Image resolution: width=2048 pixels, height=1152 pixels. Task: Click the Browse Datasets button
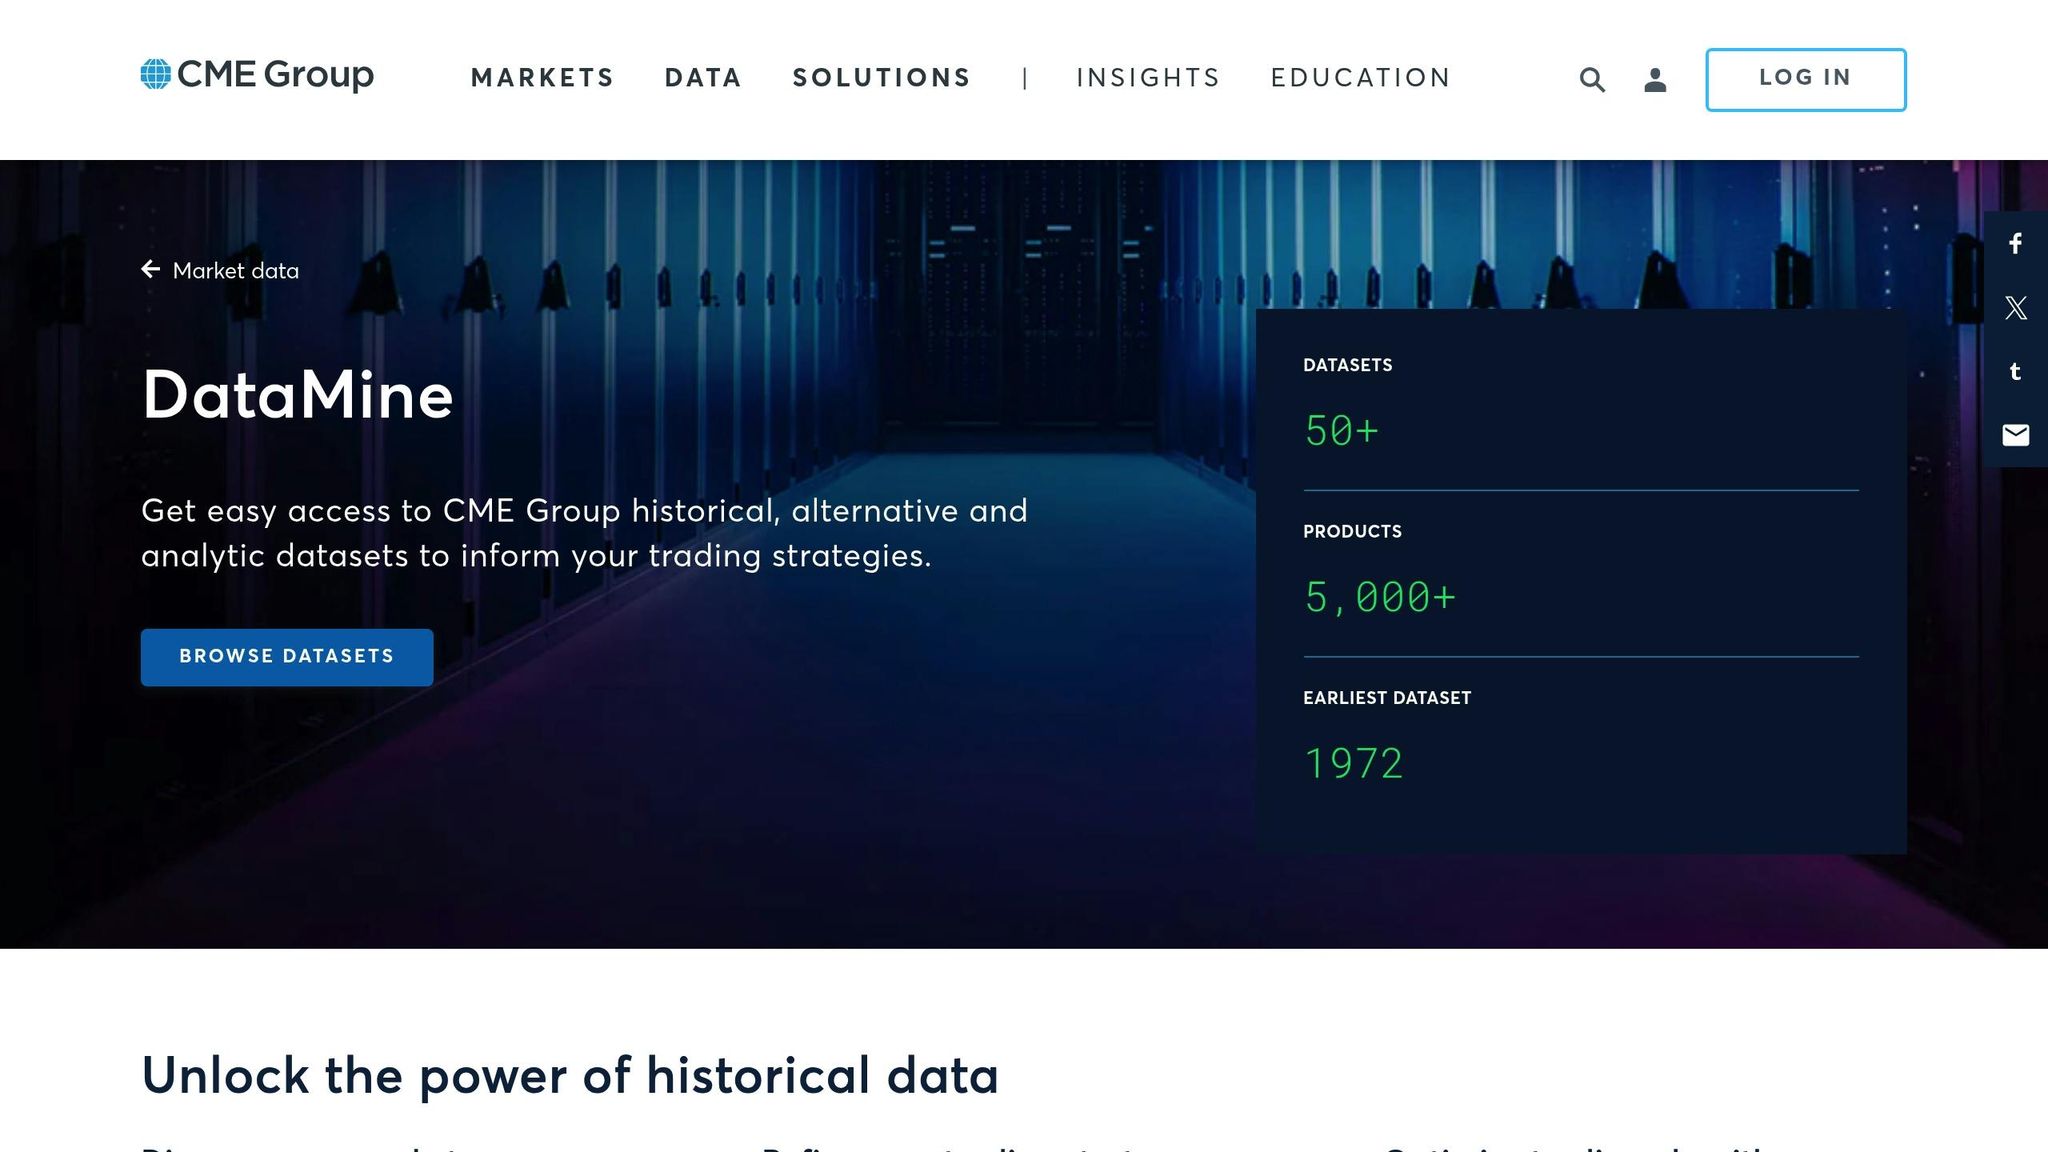287,657
